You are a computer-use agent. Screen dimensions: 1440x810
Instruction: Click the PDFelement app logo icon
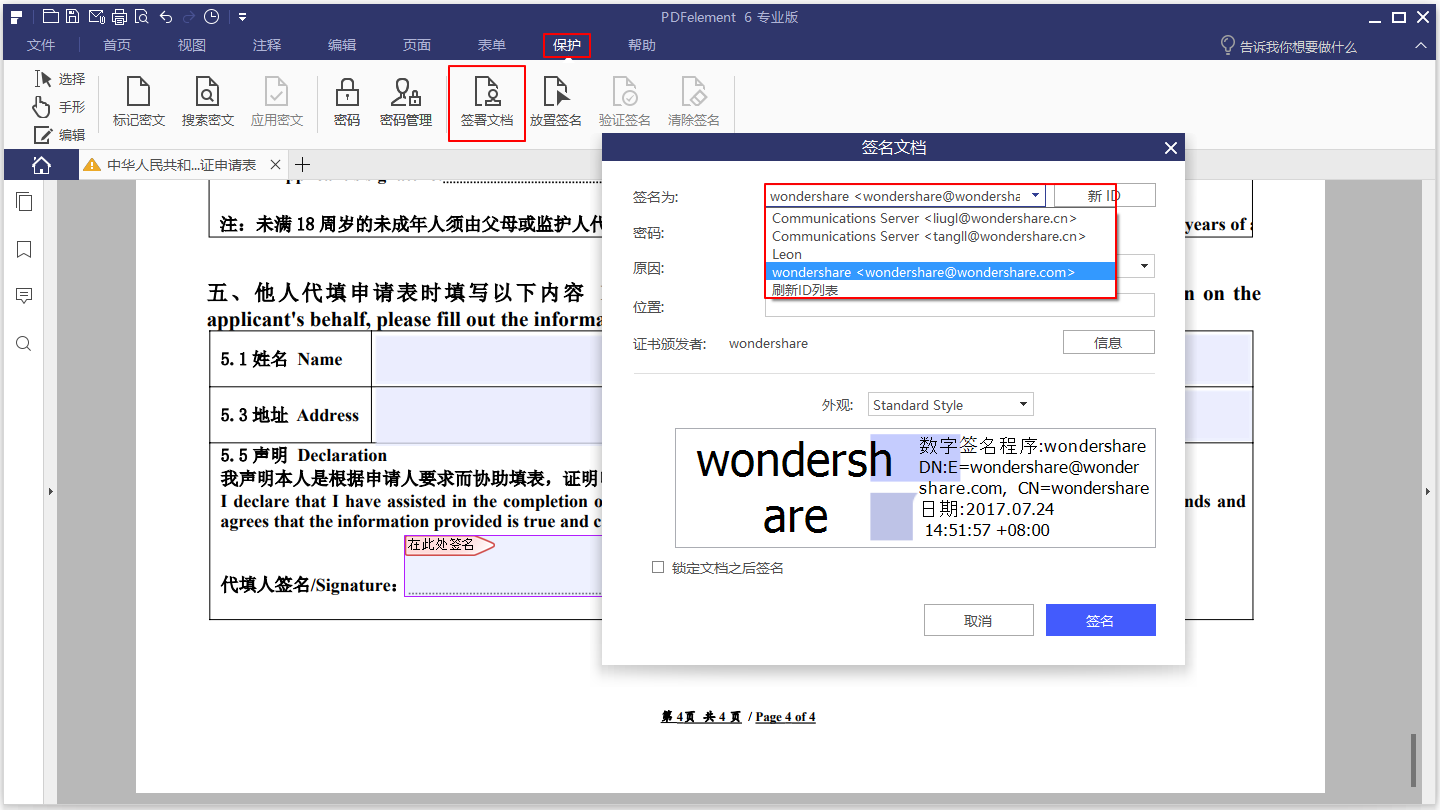(x=16, y=16)
